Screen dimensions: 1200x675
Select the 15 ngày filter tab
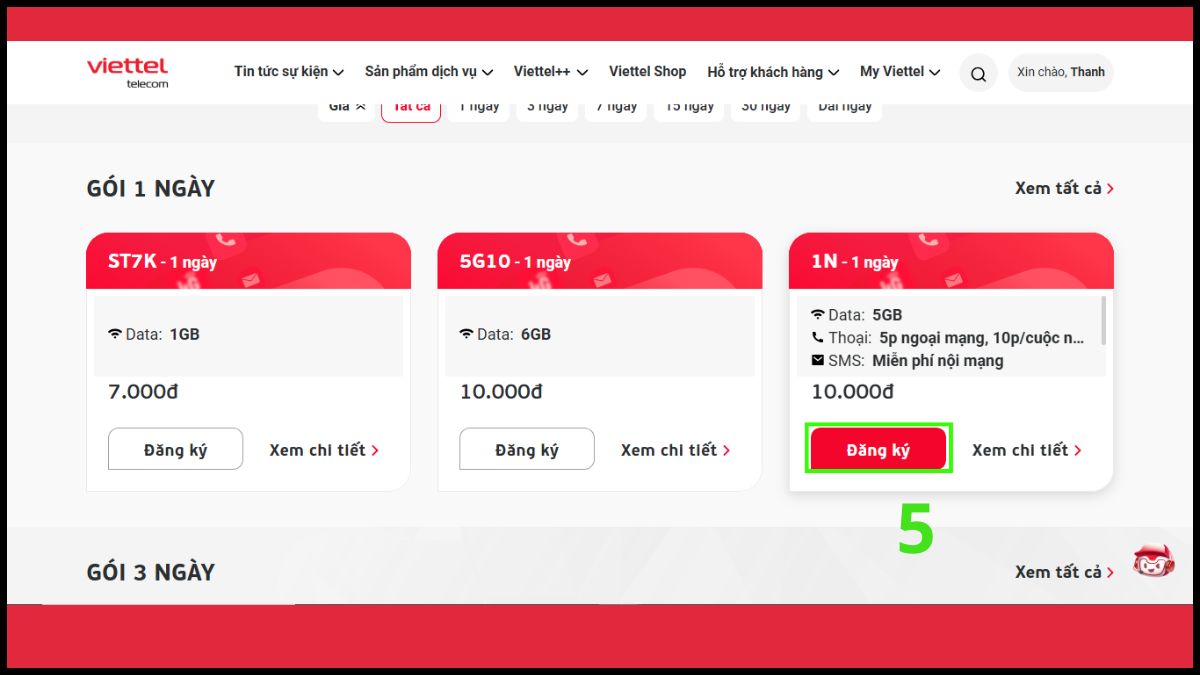[690, 110]
